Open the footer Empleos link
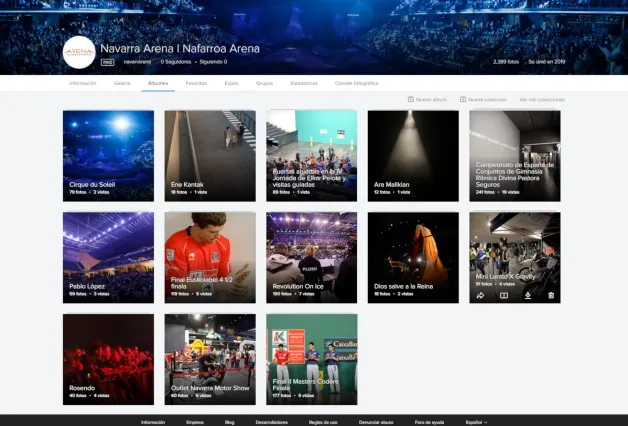 click(x=195, y=422)
